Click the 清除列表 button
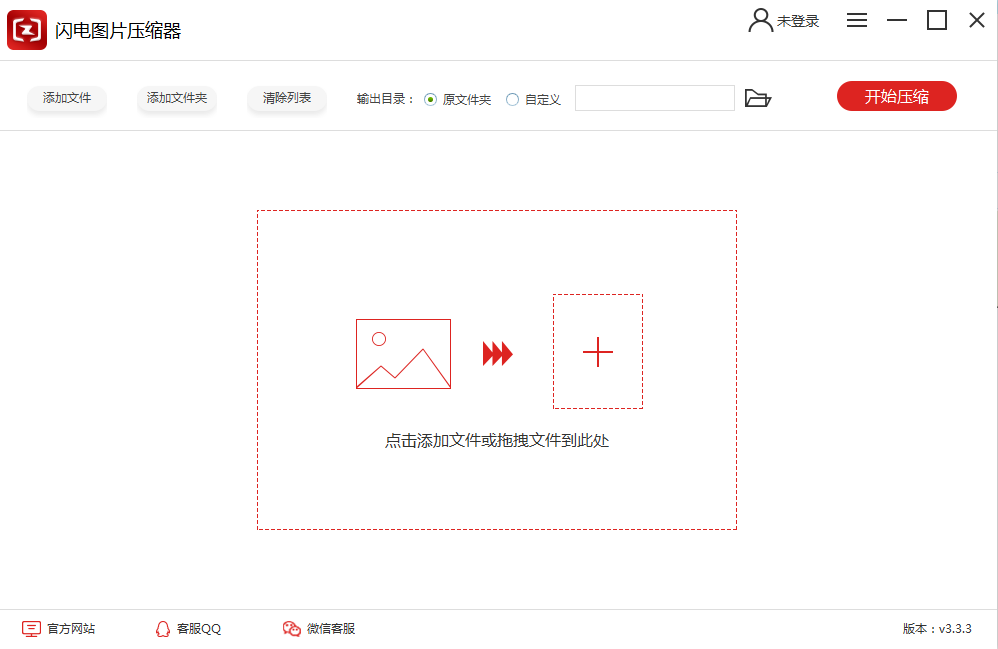The image size is (998, 649). click(287, 98)
